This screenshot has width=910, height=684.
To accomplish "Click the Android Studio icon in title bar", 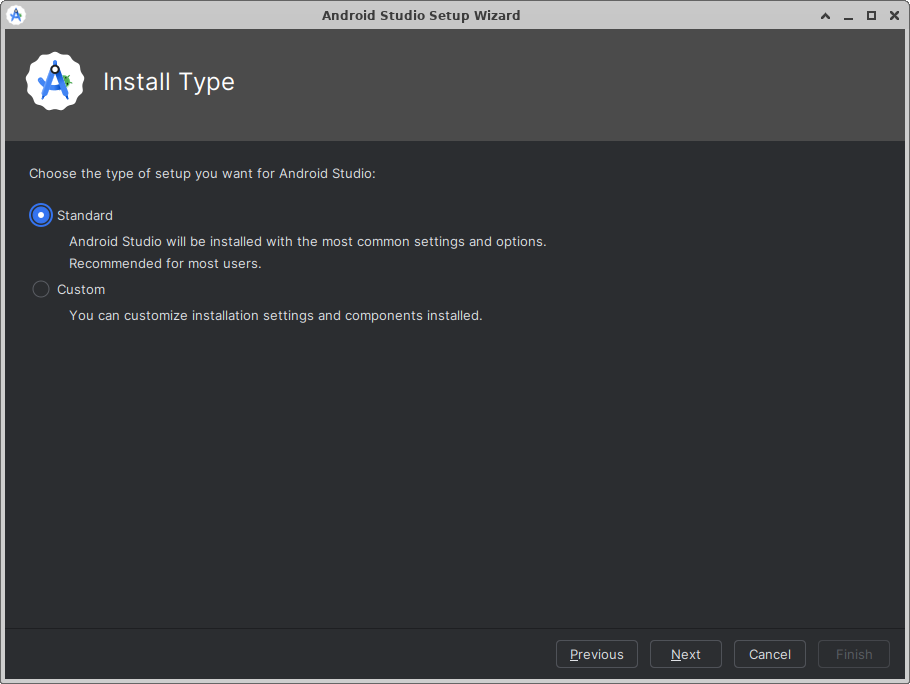I will (x=16, y=15).
